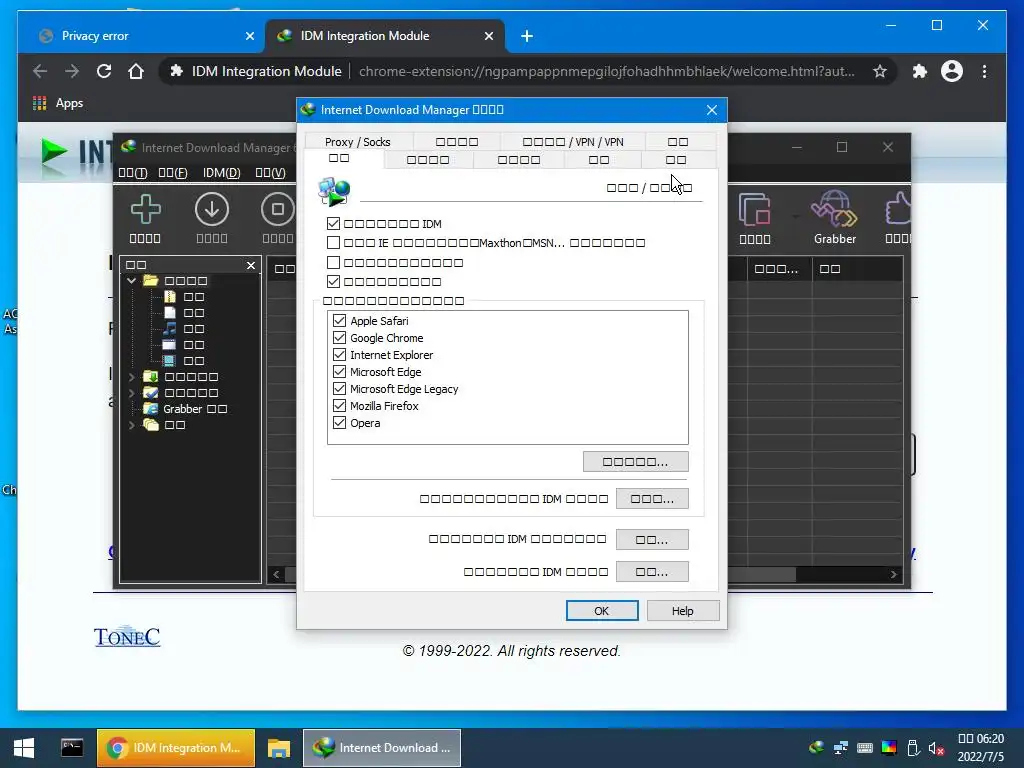Open the menu ending with (F)
The width and height of the screenshot is (1024, 768).
[173, 173]
